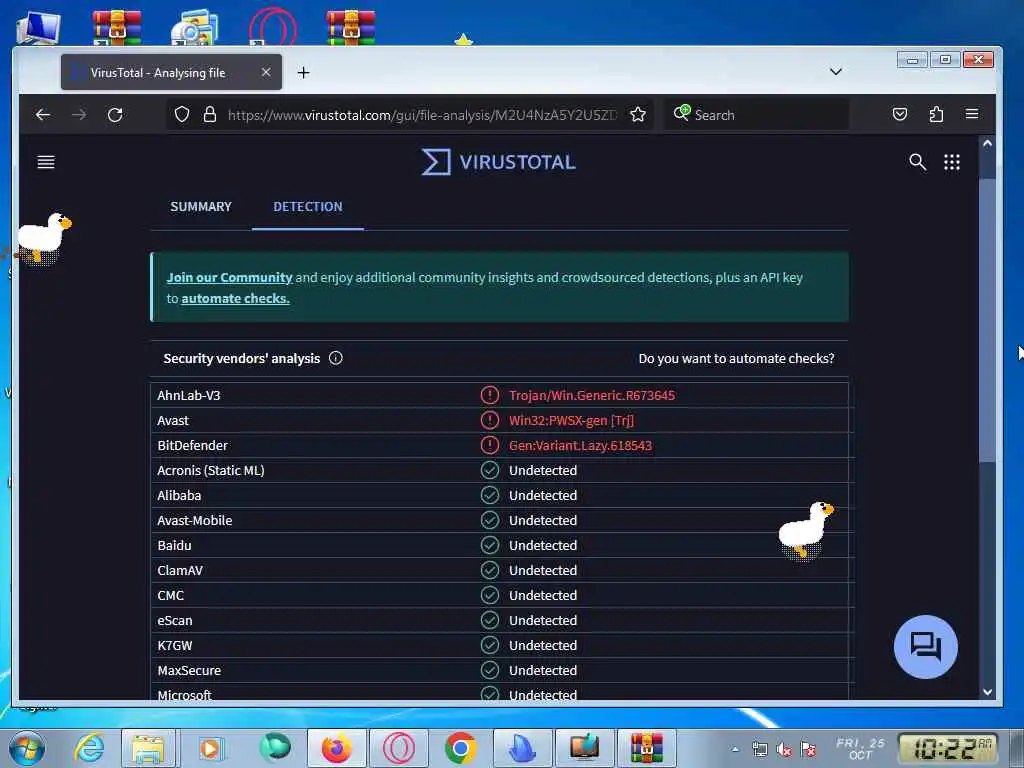This screenshot has height=768, width=1024.
Task: Open the Windows Start button
Action: (26, 748)
